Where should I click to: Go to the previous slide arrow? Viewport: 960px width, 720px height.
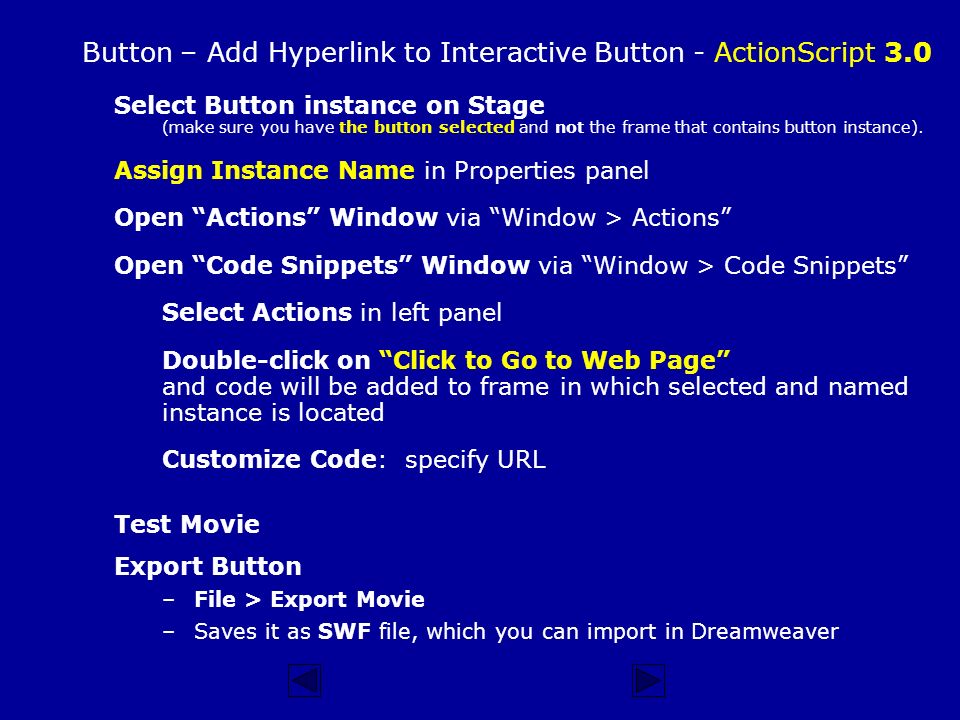305,680
